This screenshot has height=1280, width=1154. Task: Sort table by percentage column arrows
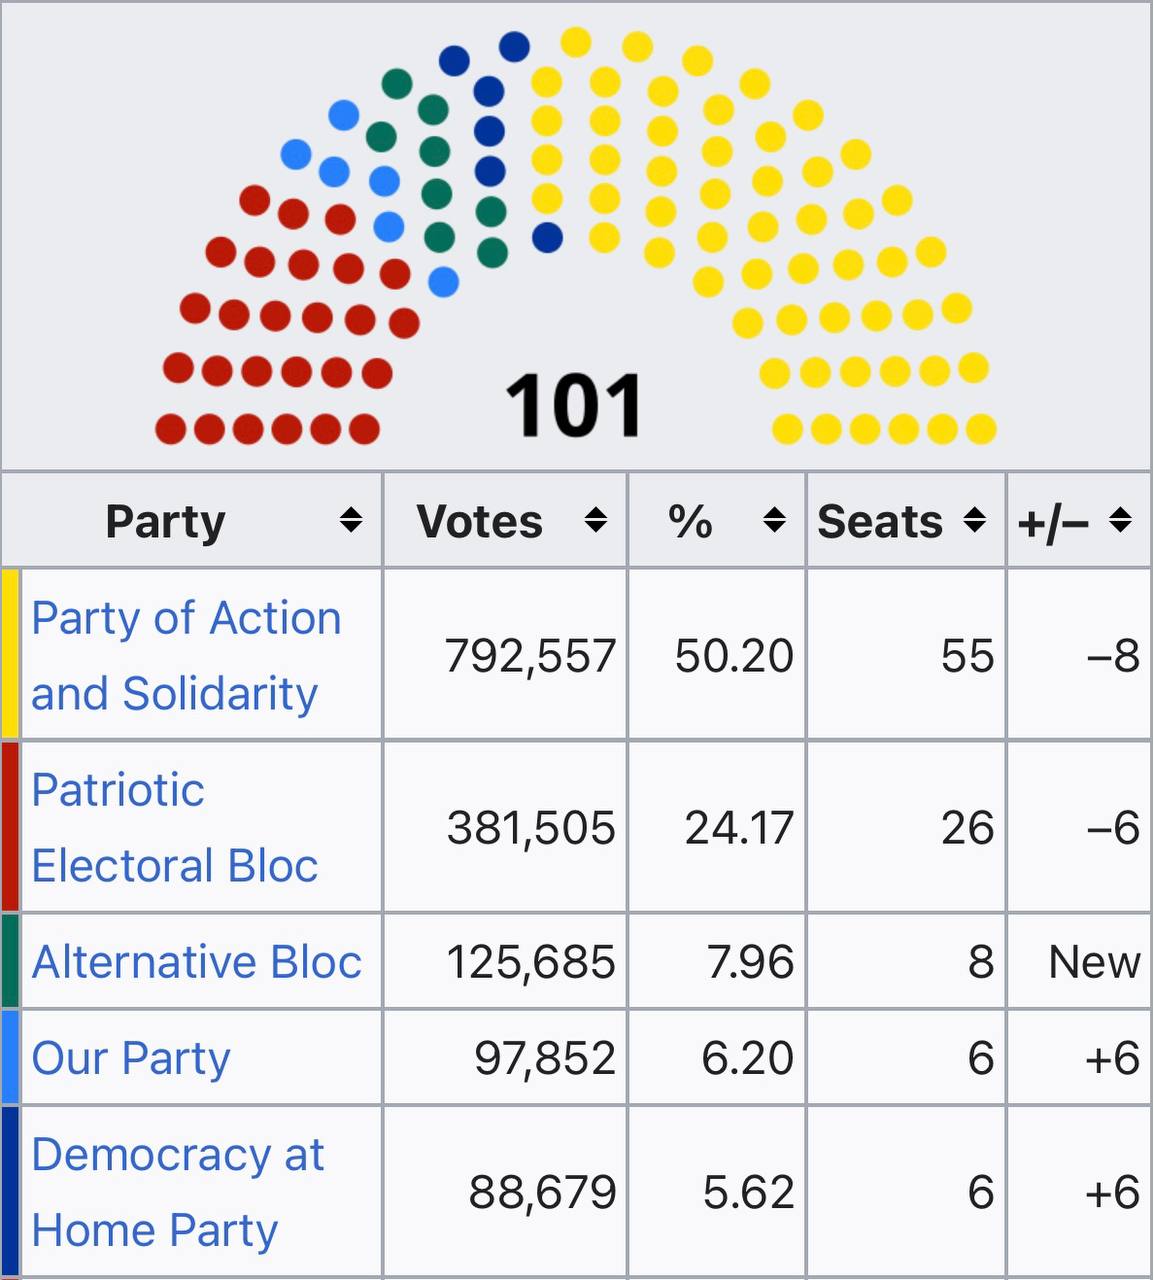tap(774, 520)
